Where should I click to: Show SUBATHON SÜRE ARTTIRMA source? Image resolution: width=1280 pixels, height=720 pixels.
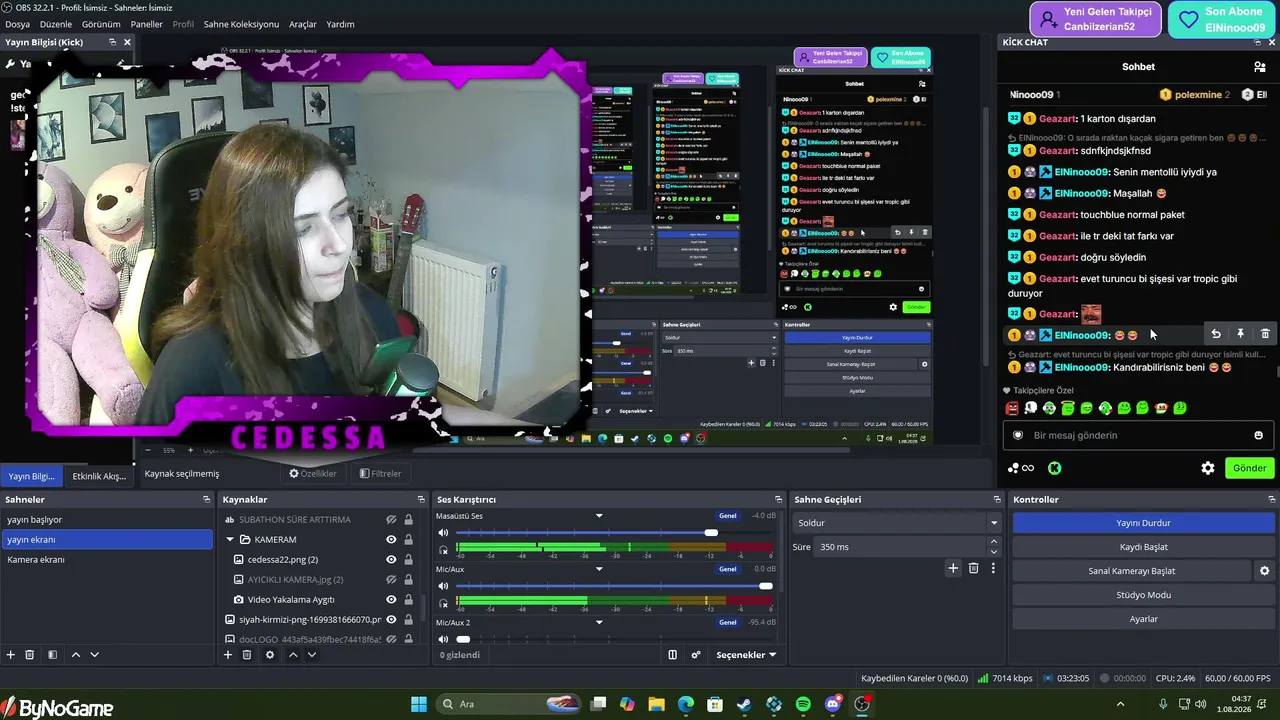pos(392,520)
